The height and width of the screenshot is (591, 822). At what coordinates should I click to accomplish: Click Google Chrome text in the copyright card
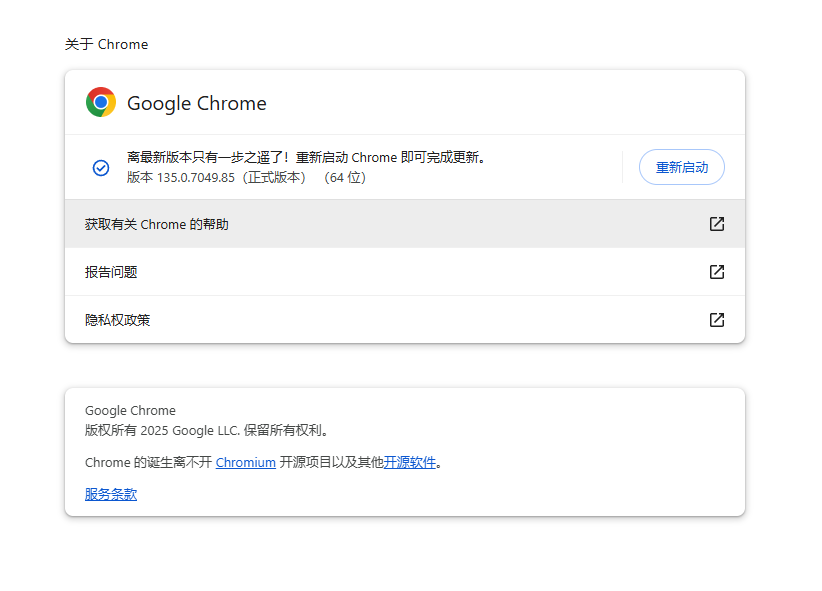pyautogui.click(x=130, y=411)
